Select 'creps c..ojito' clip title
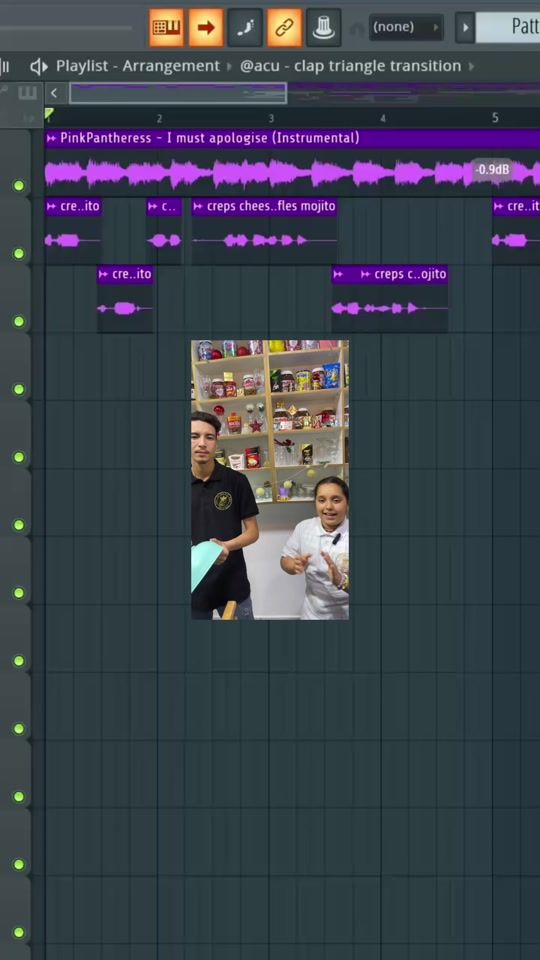540x960 pixels. pos(410,274)
